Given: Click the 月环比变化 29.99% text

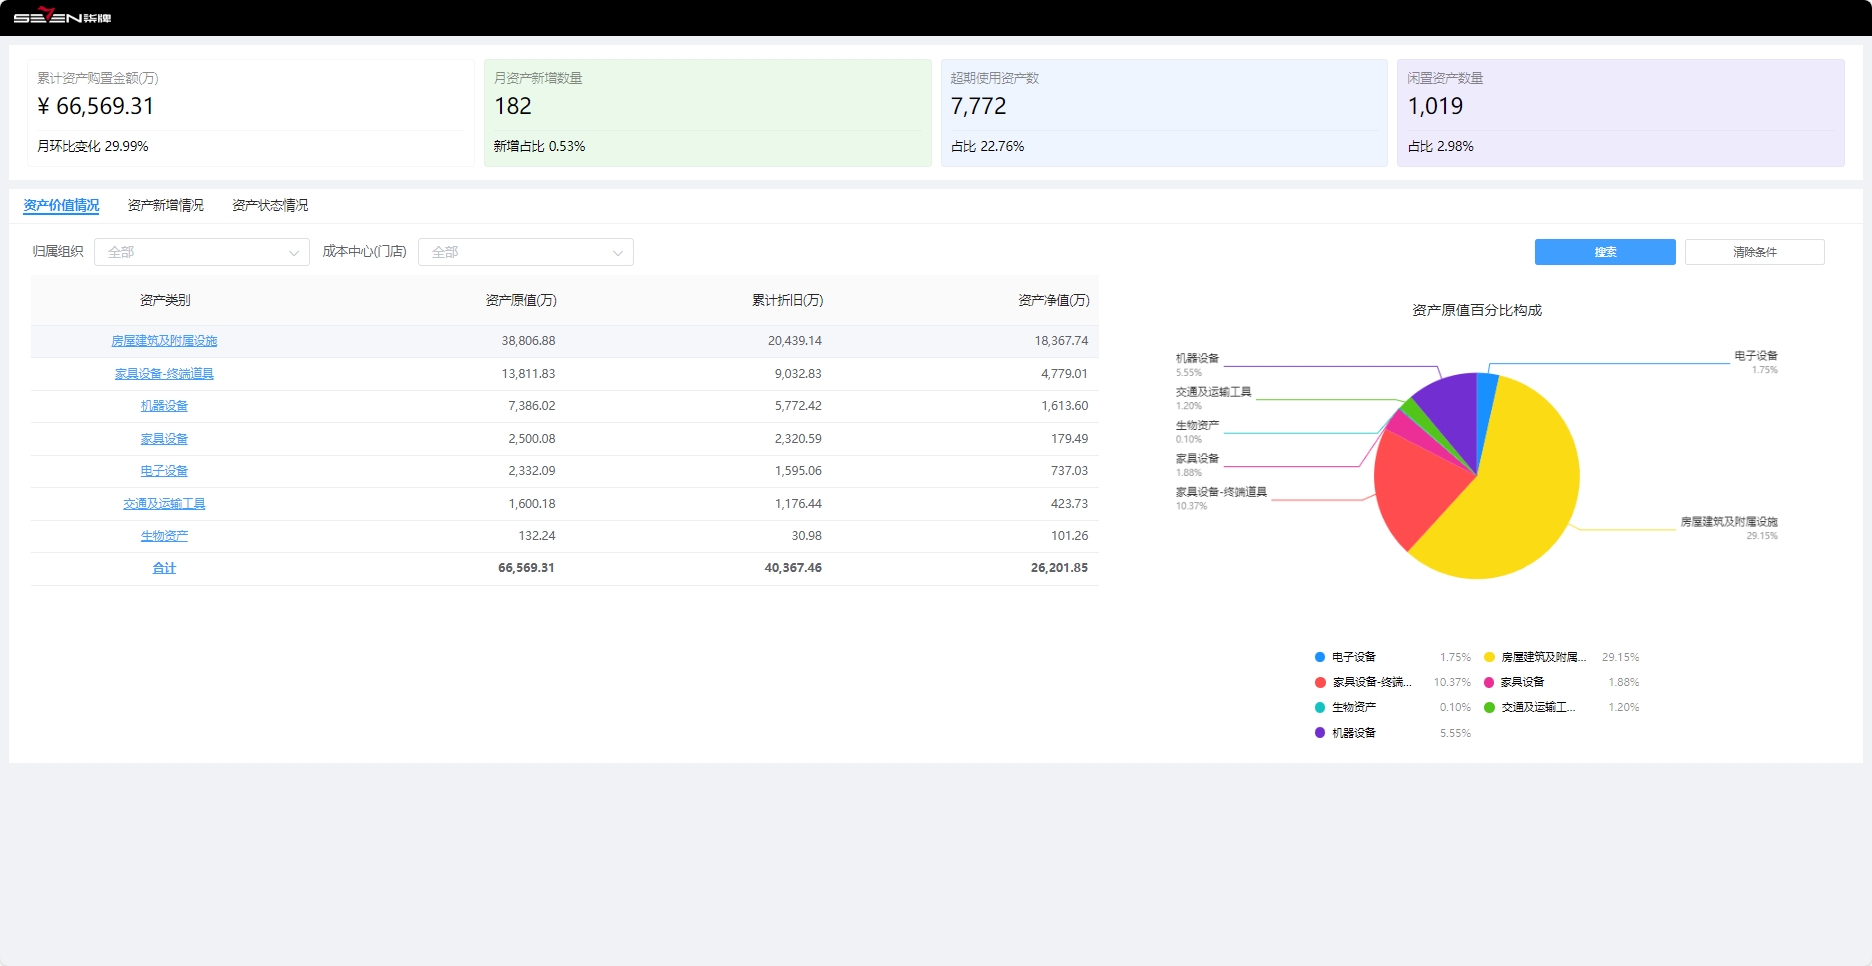Looking at the screenshot, I should point(93,146).
